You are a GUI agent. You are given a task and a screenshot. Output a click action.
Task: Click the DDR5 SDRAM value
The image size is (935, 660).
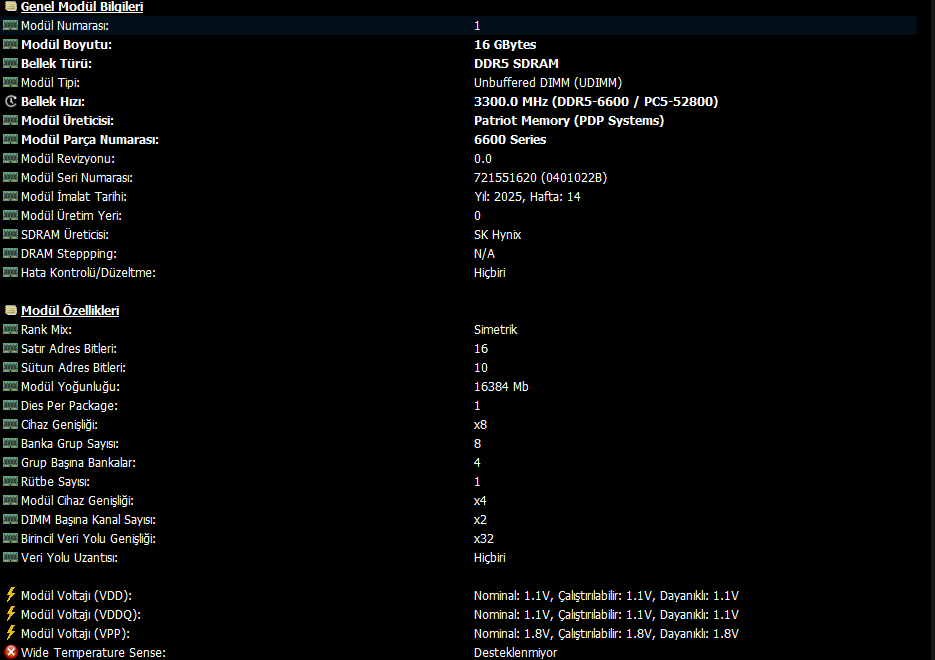tap(516, 64)
